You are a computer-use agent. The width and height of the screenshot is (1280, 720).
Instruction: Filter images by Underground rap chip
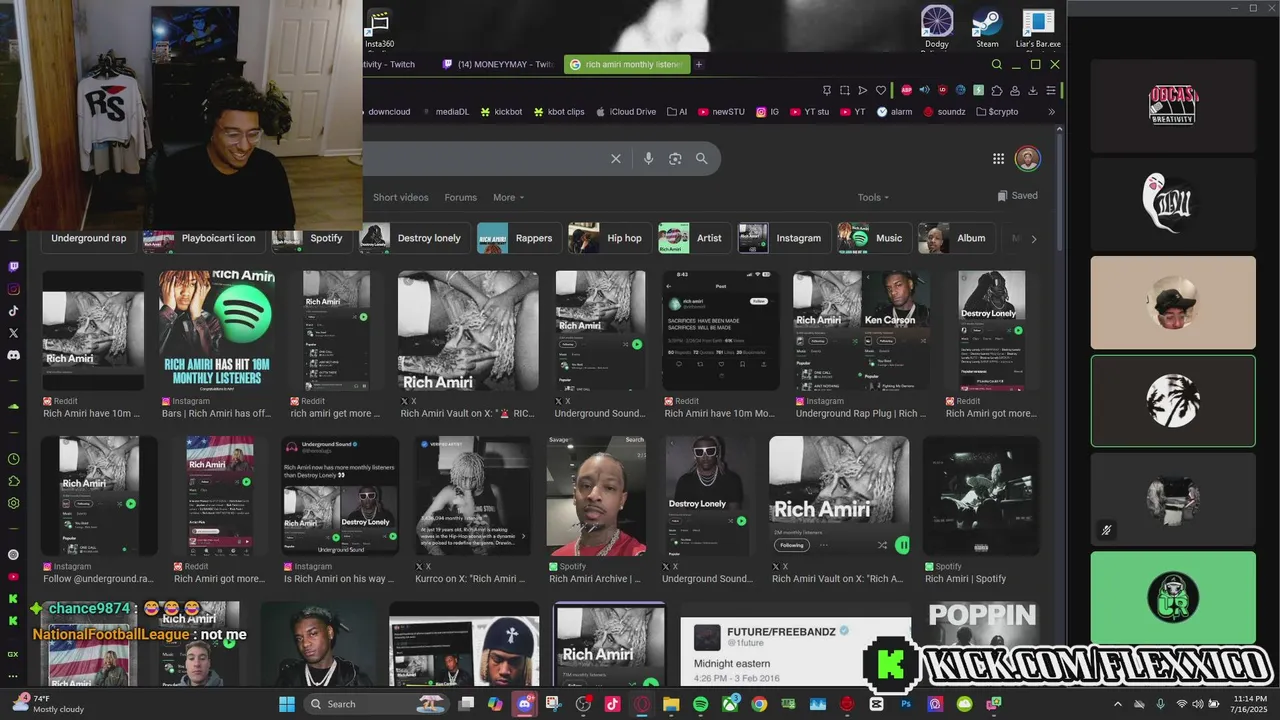(x=89, y=238)
